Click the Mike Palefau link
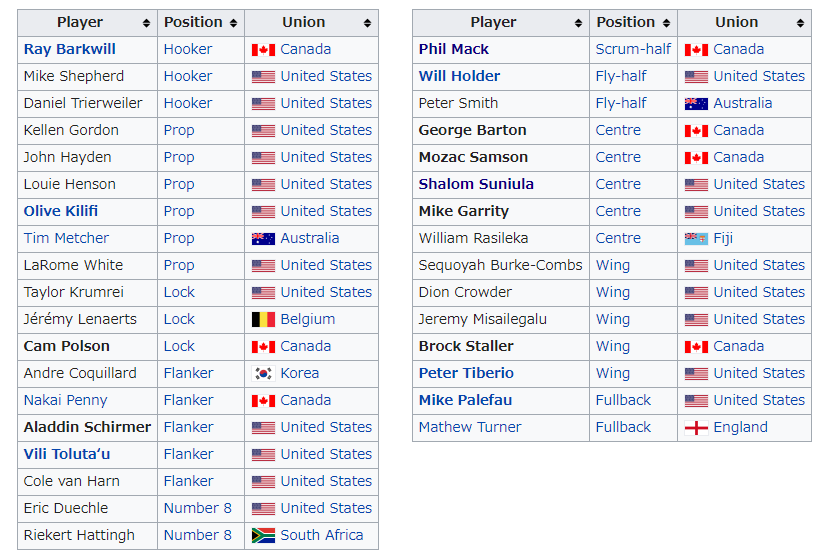The width and height of the screenshot is (833, 557). (465, 400)
